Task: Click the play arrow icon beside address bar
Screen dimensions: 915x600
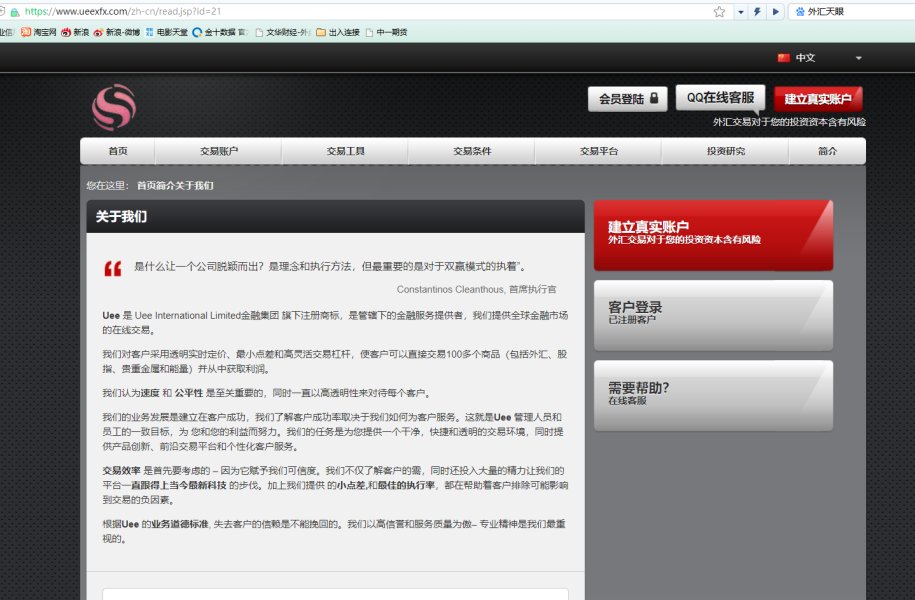Action: pos(775,12)
